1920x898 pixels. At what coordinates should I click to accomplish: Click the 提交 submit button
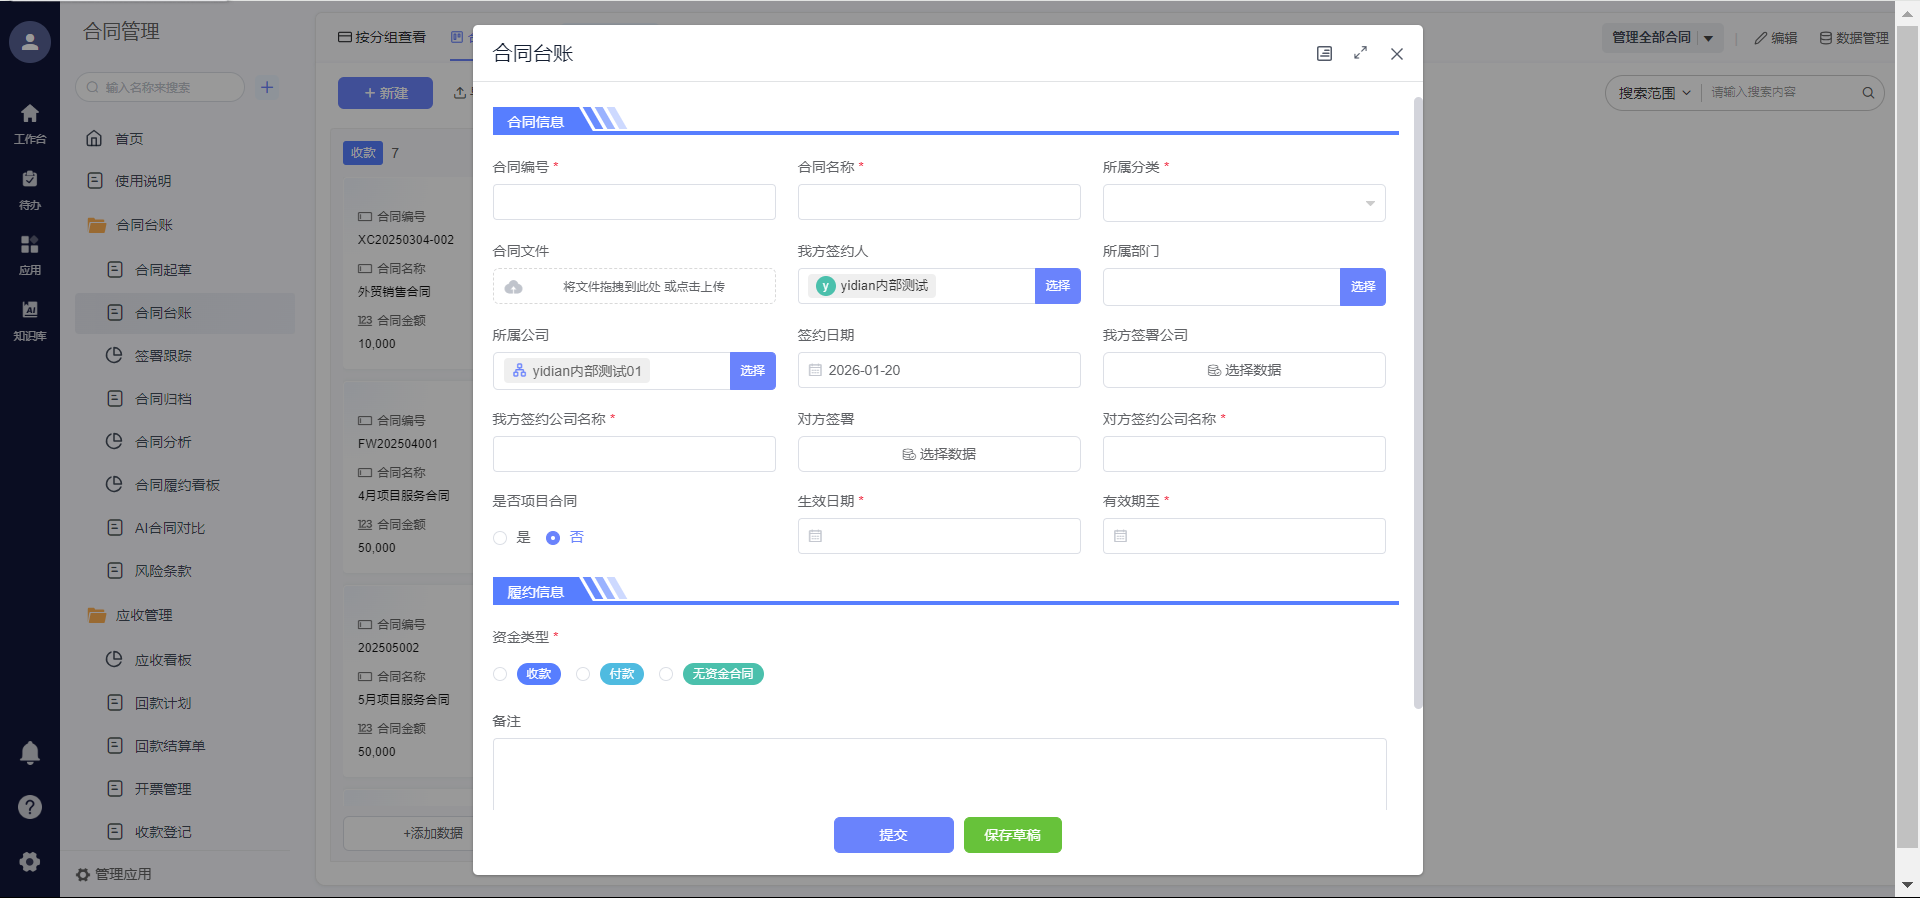(x=893, y=835)
